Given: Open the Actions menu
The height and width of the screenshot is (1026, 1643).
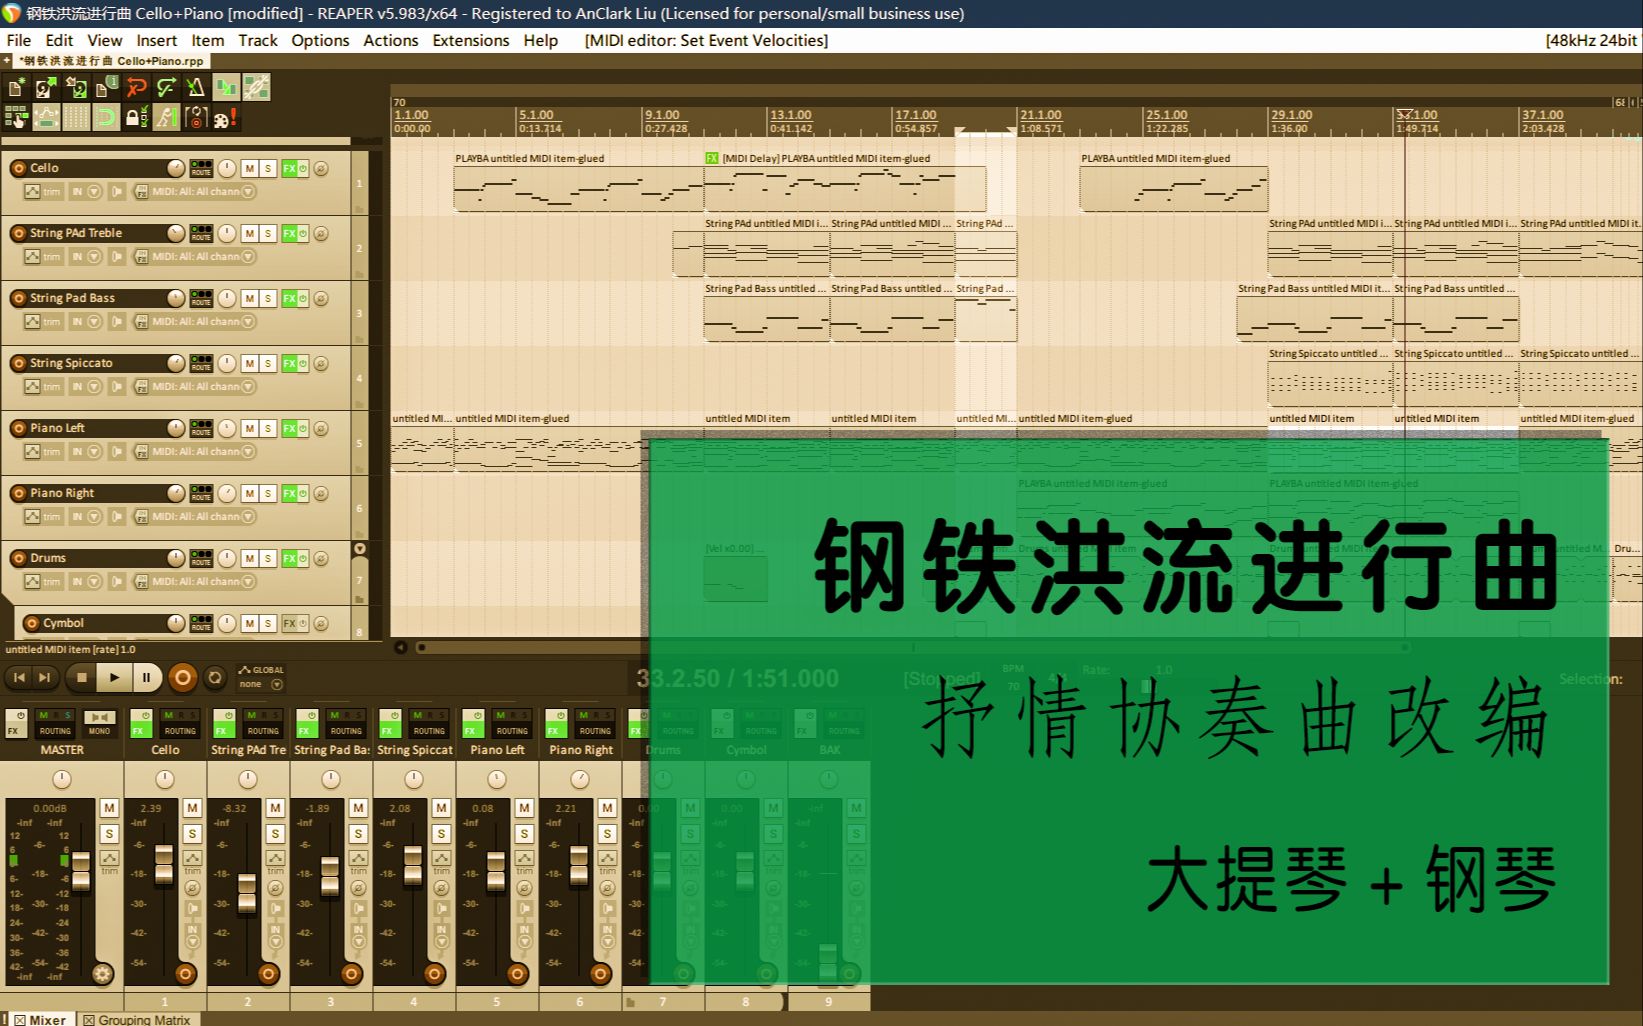Looking at the screenshot, I should point(390,40).
